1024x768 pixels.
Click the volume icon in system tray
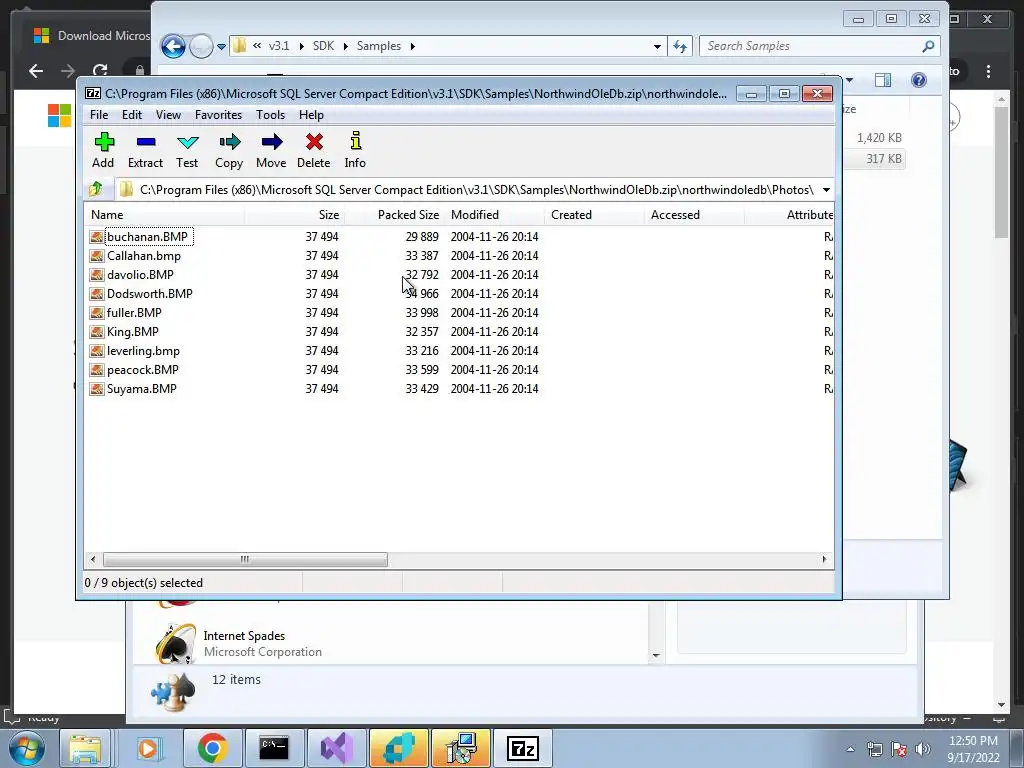coord(922,749)
